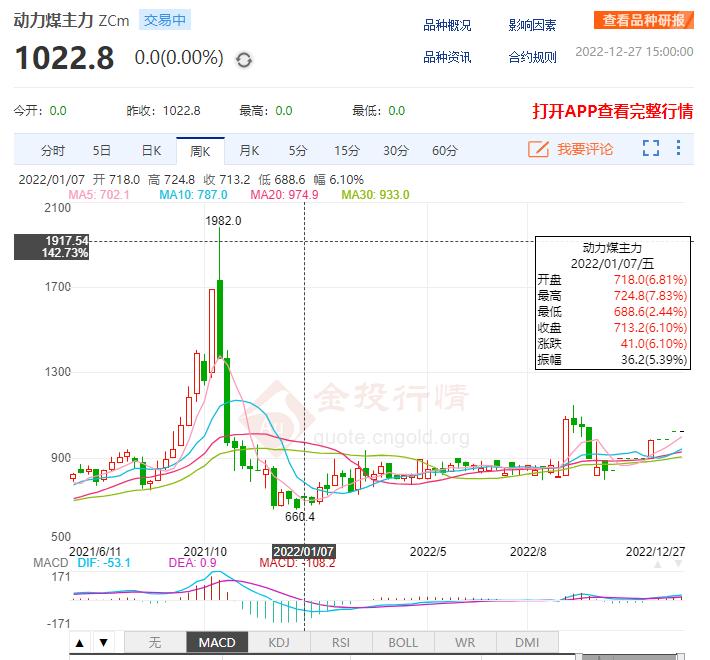This screenshot has height=660, width=710.
Task: Click the MA10: 787.0 legend
Action: 193,195
